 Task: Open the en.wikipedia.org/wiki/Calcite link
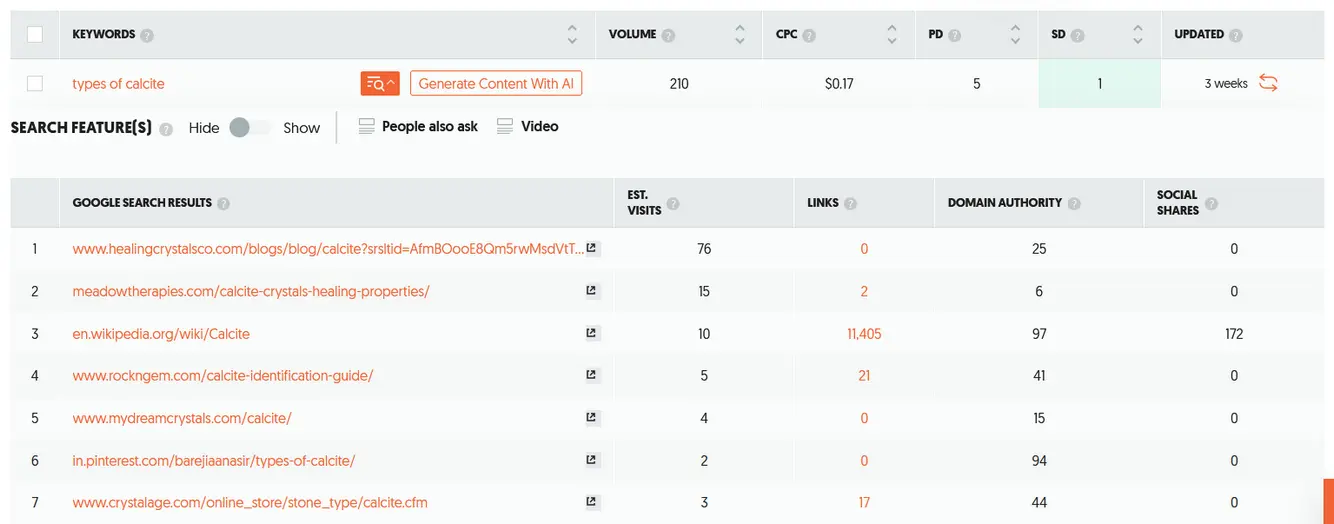coord(161,333)
